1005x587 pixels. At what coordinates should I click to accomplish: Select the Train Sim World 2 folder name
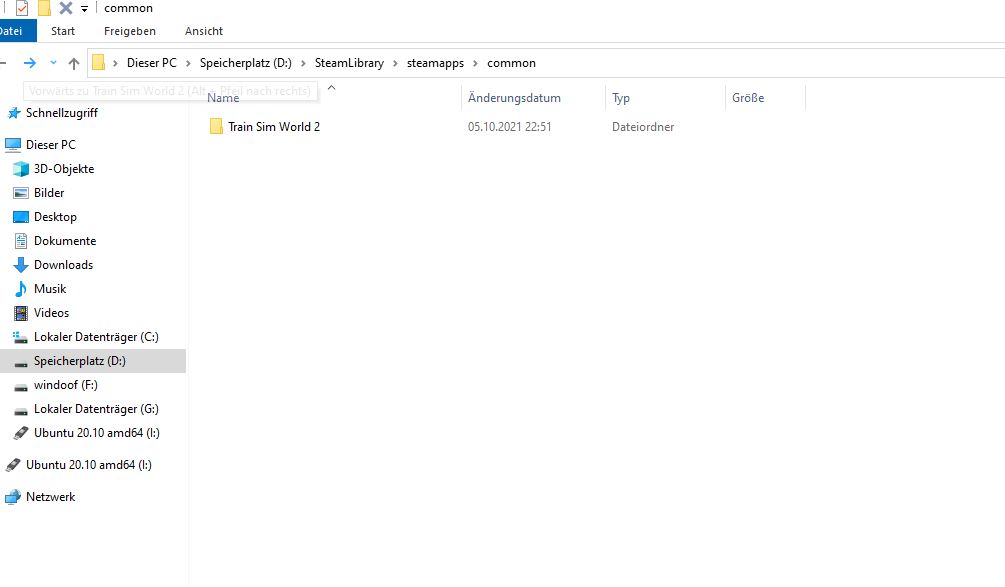pos(274,127)
